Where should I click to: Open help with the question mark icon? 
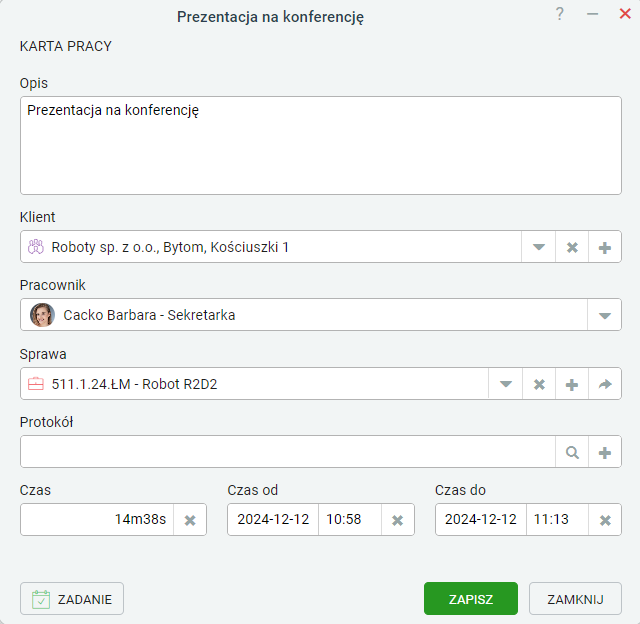(560, 14)
